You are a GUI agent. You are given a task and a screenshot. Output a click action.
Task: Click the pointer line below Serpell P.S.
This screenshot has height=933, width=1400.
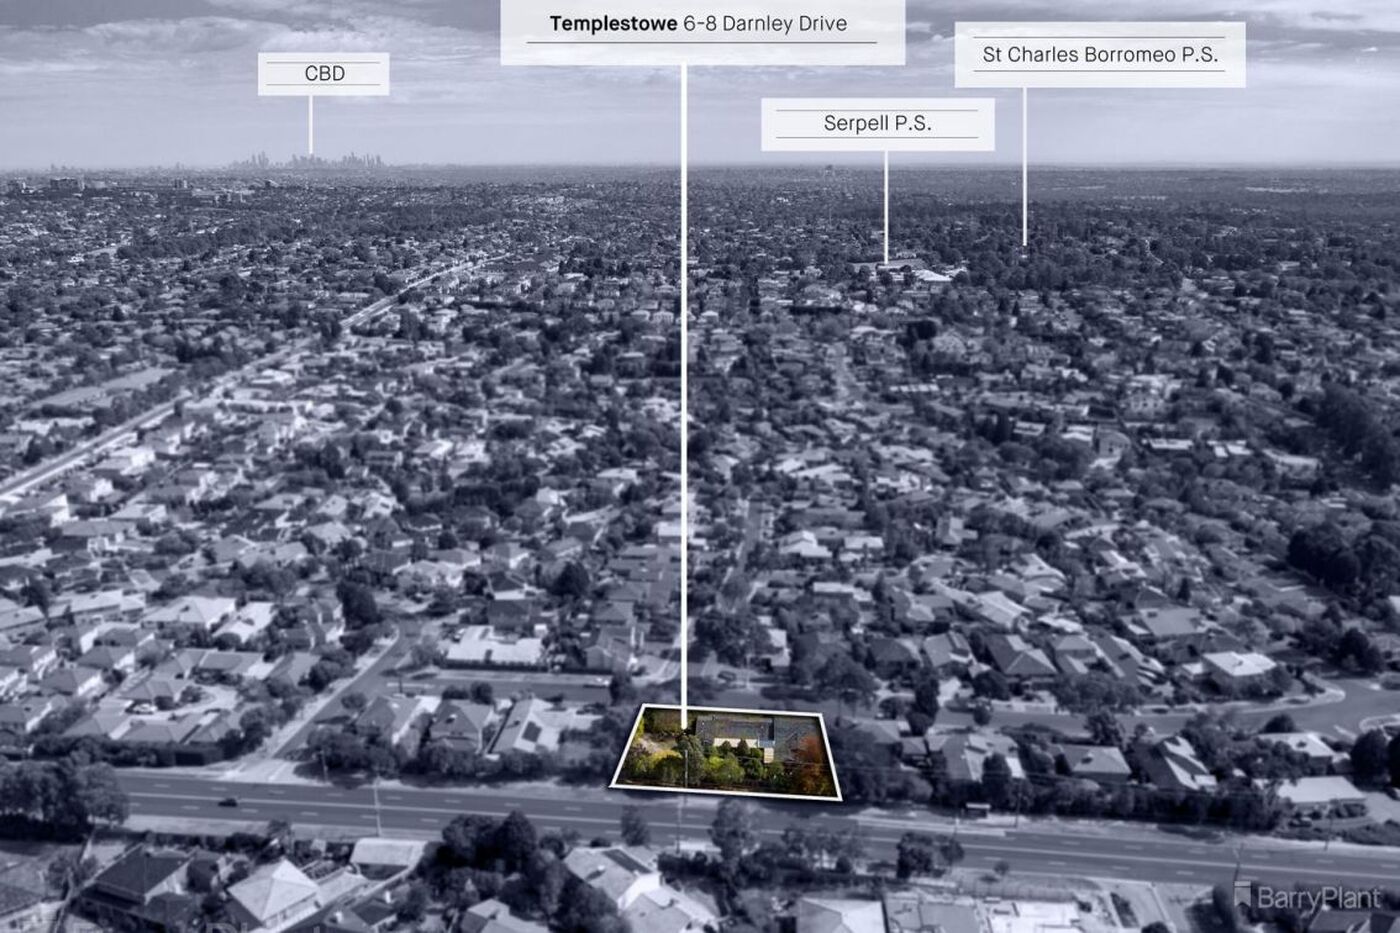[885, 205]
